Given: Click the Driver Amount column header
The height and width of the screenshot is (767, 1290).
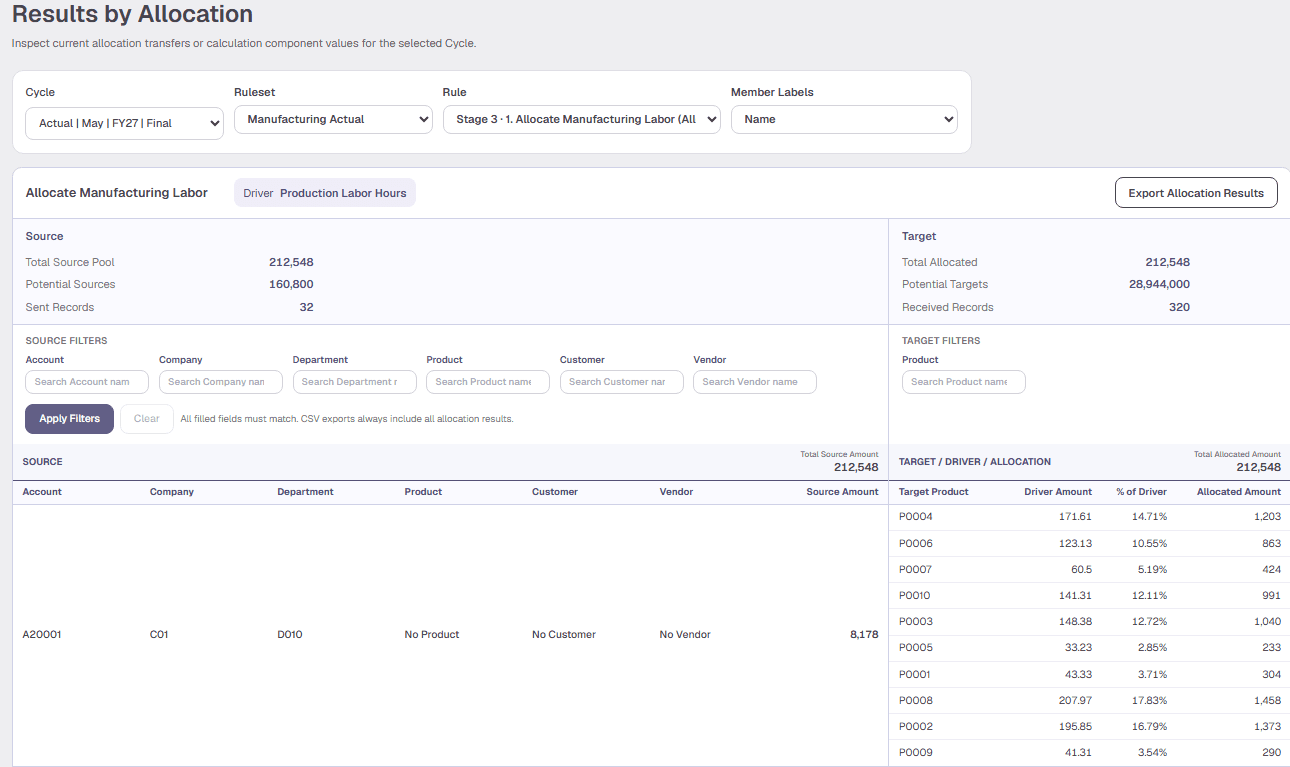Looking at the screenshot, I should click(1058, 492).
